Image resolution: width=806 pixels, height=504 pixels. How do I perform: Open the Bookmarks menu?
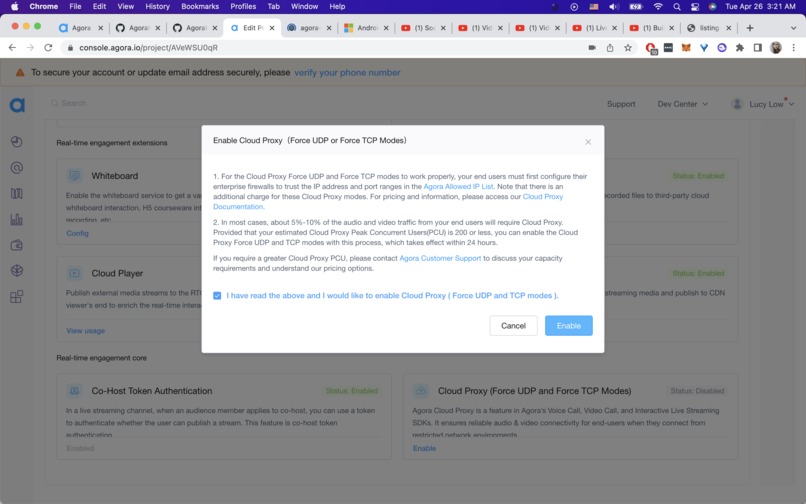click(x=200, y=7)
